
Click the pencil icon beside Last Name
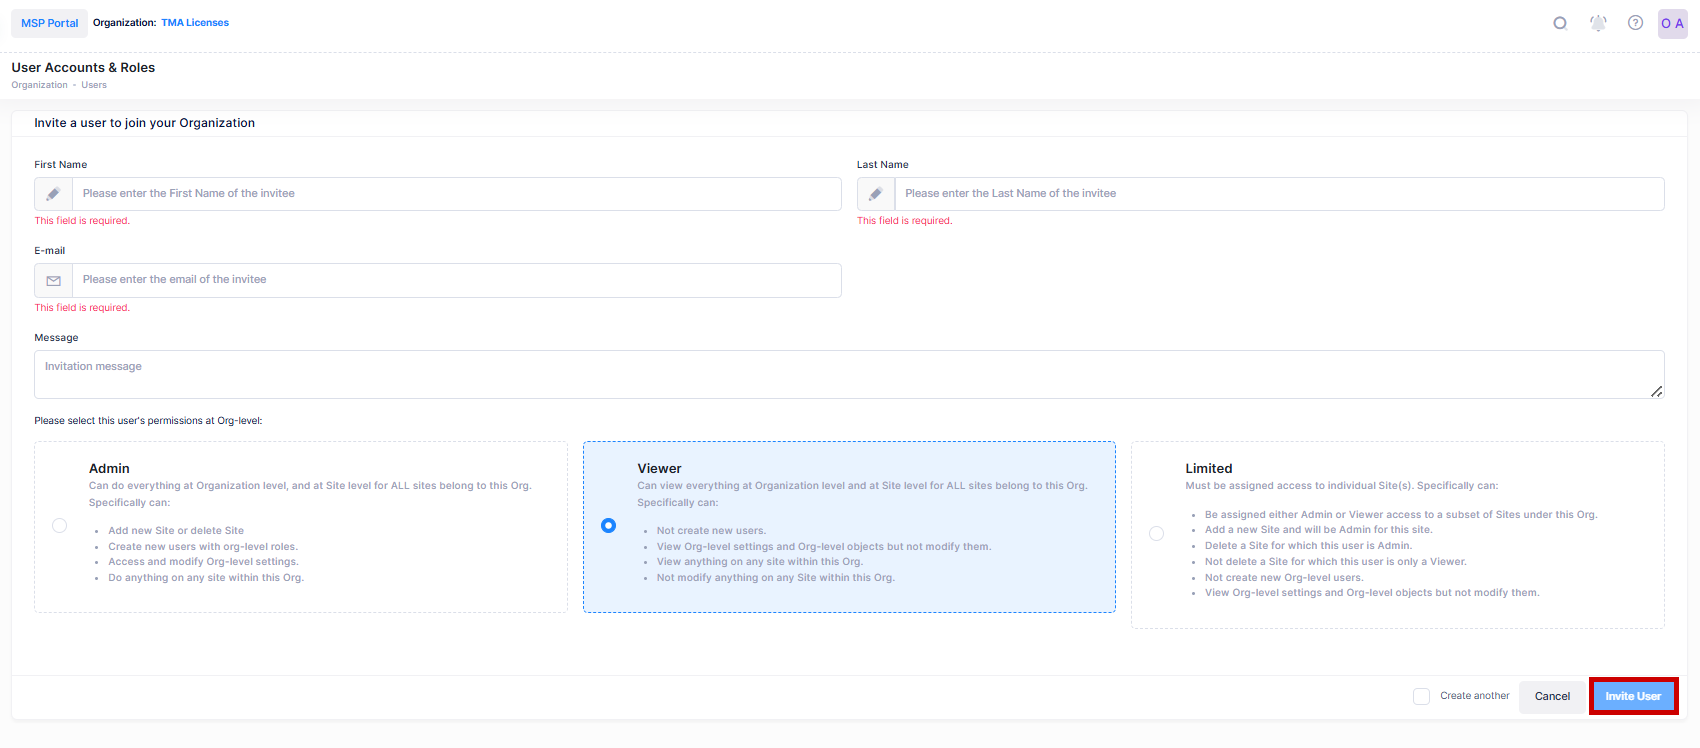coord(876,194)
